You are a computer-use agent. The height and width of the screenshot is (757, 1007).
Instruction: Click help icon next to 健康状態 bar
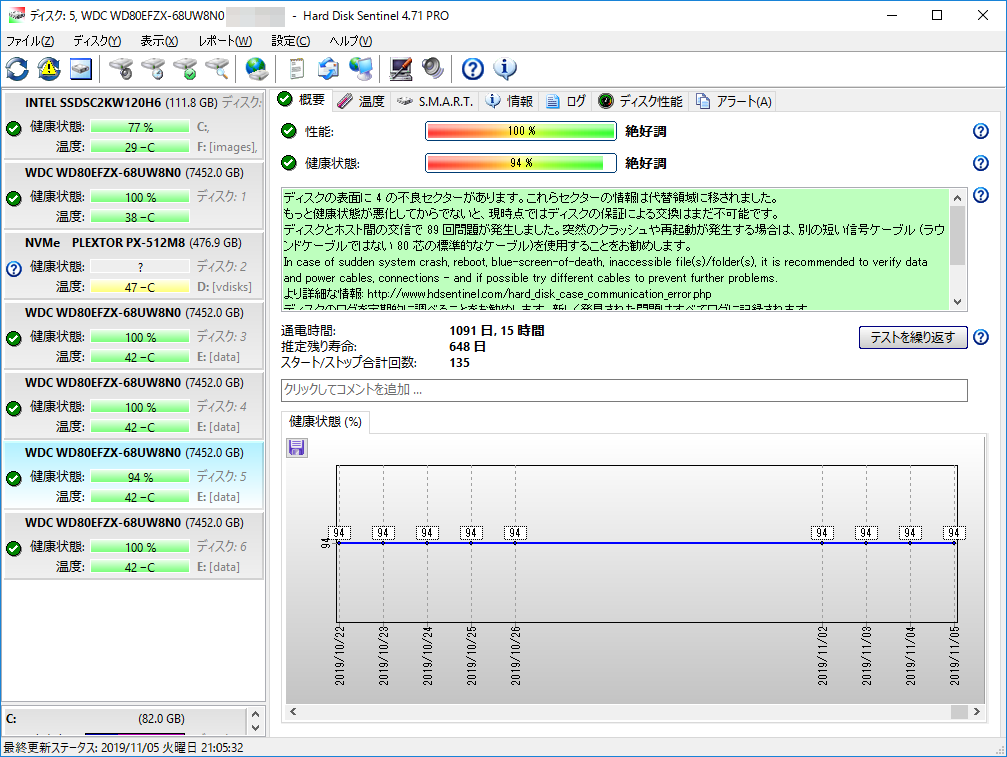click(x=981, y=163)
